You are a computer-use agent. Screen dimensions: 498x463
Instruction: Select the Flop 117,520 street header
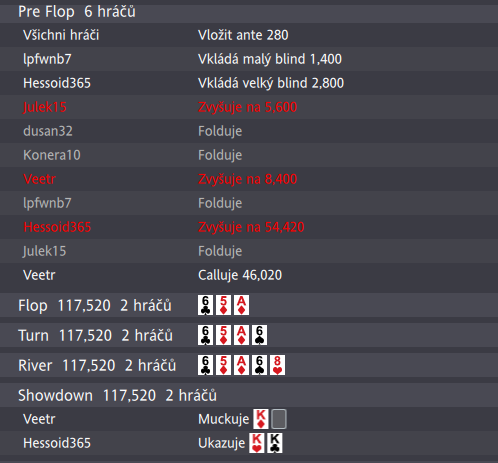click(x=249, y=305)
